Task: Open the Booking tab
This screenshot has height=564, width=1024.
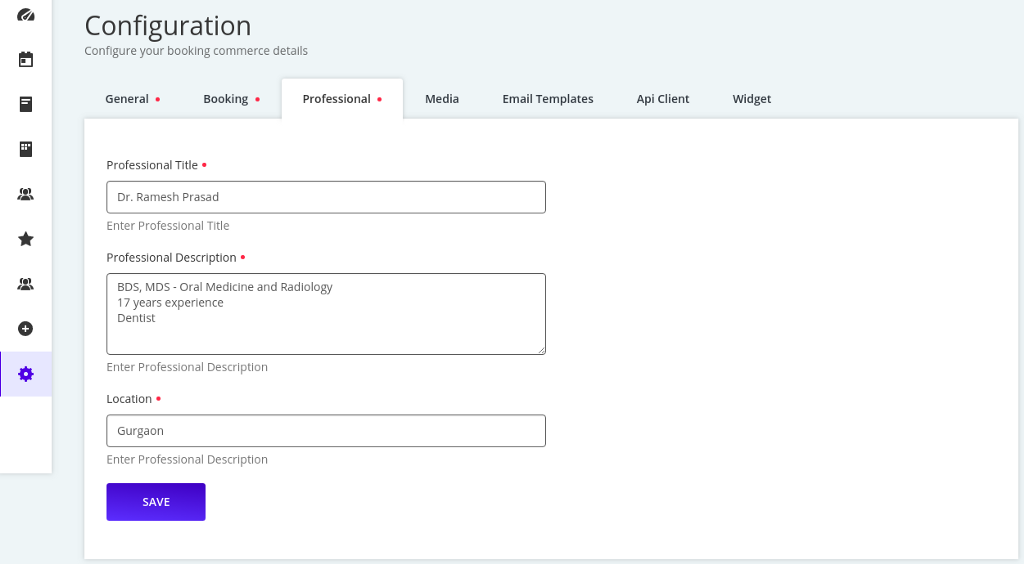Action: [226, 99]
